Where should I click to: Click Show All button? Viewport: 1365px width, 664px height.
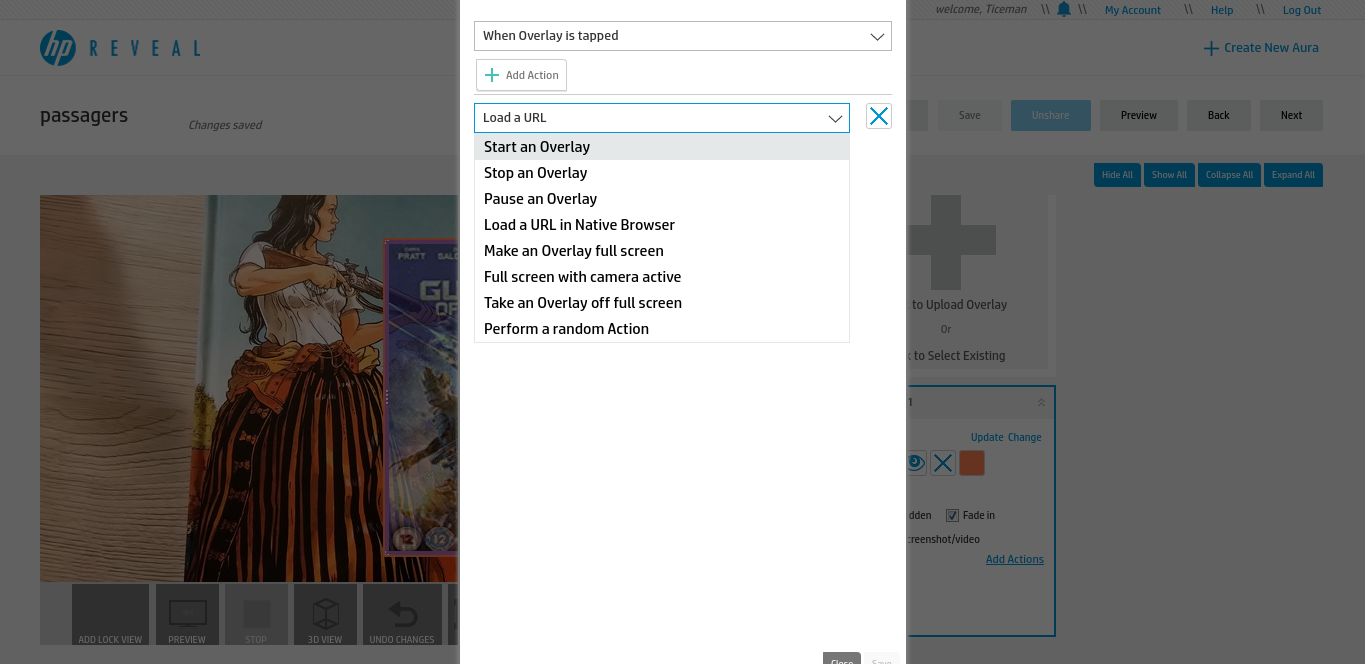(1169, 175)
